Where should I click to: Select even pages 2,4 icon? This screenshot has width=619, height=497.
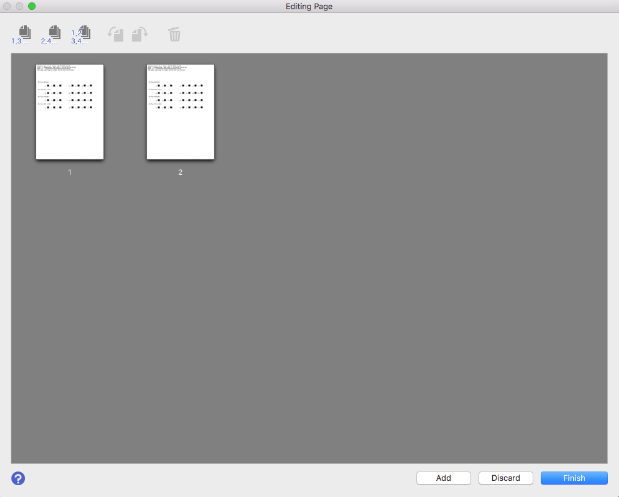[51, 35]
